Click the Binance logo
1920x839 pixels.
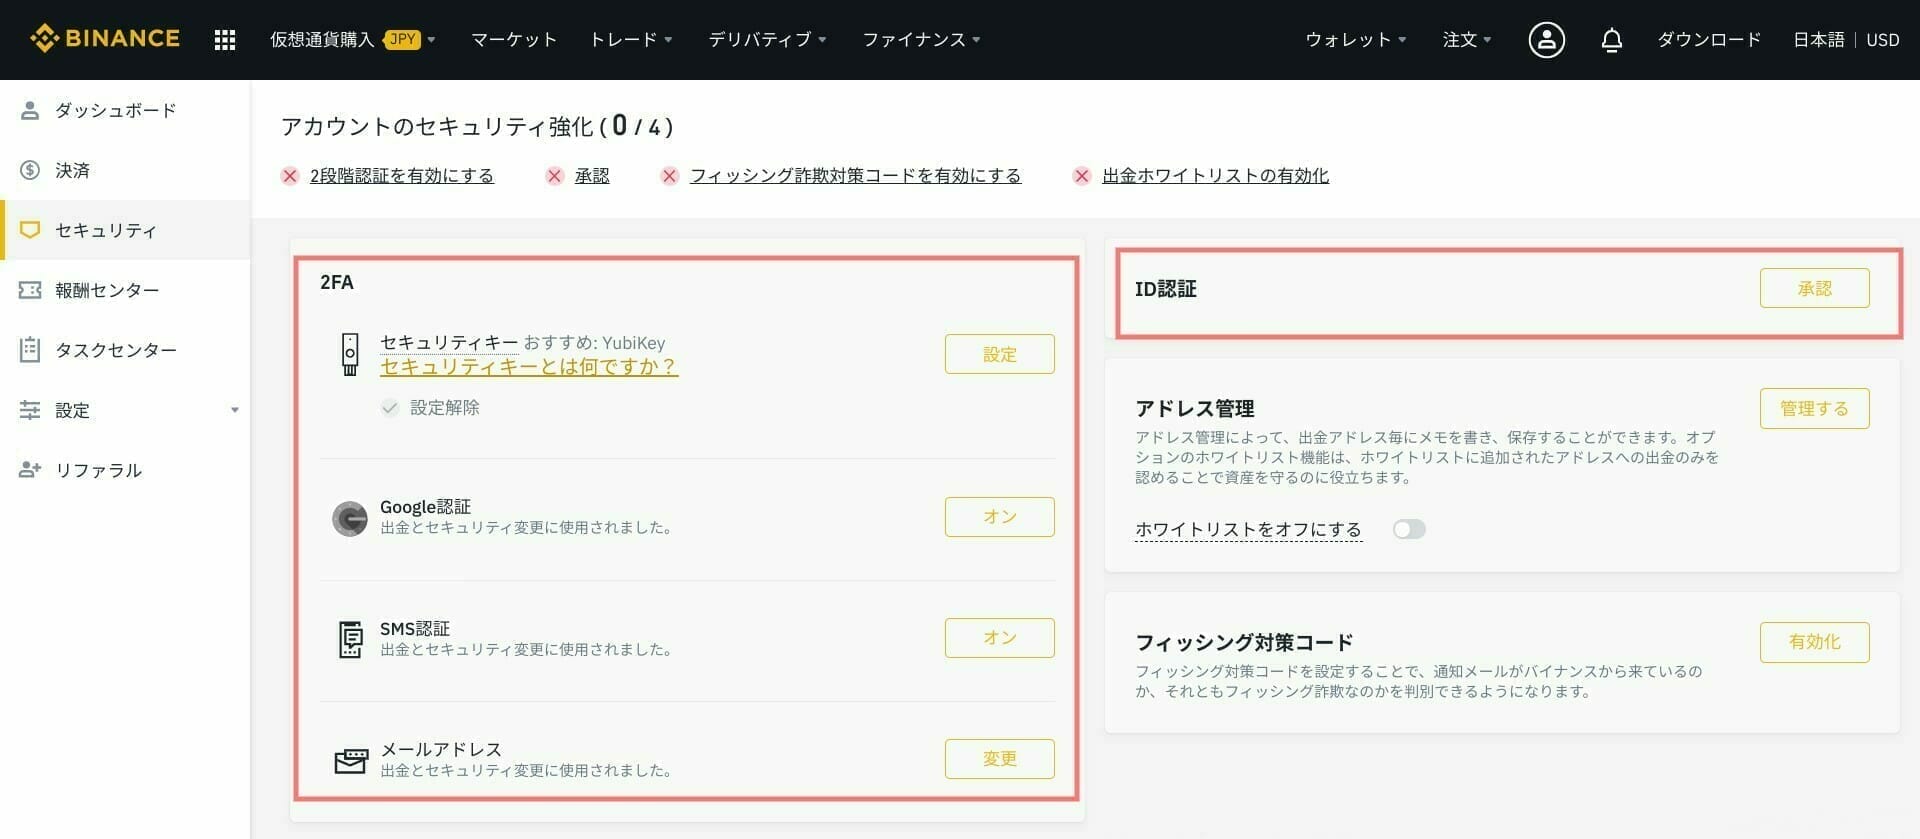click(105, 39)
